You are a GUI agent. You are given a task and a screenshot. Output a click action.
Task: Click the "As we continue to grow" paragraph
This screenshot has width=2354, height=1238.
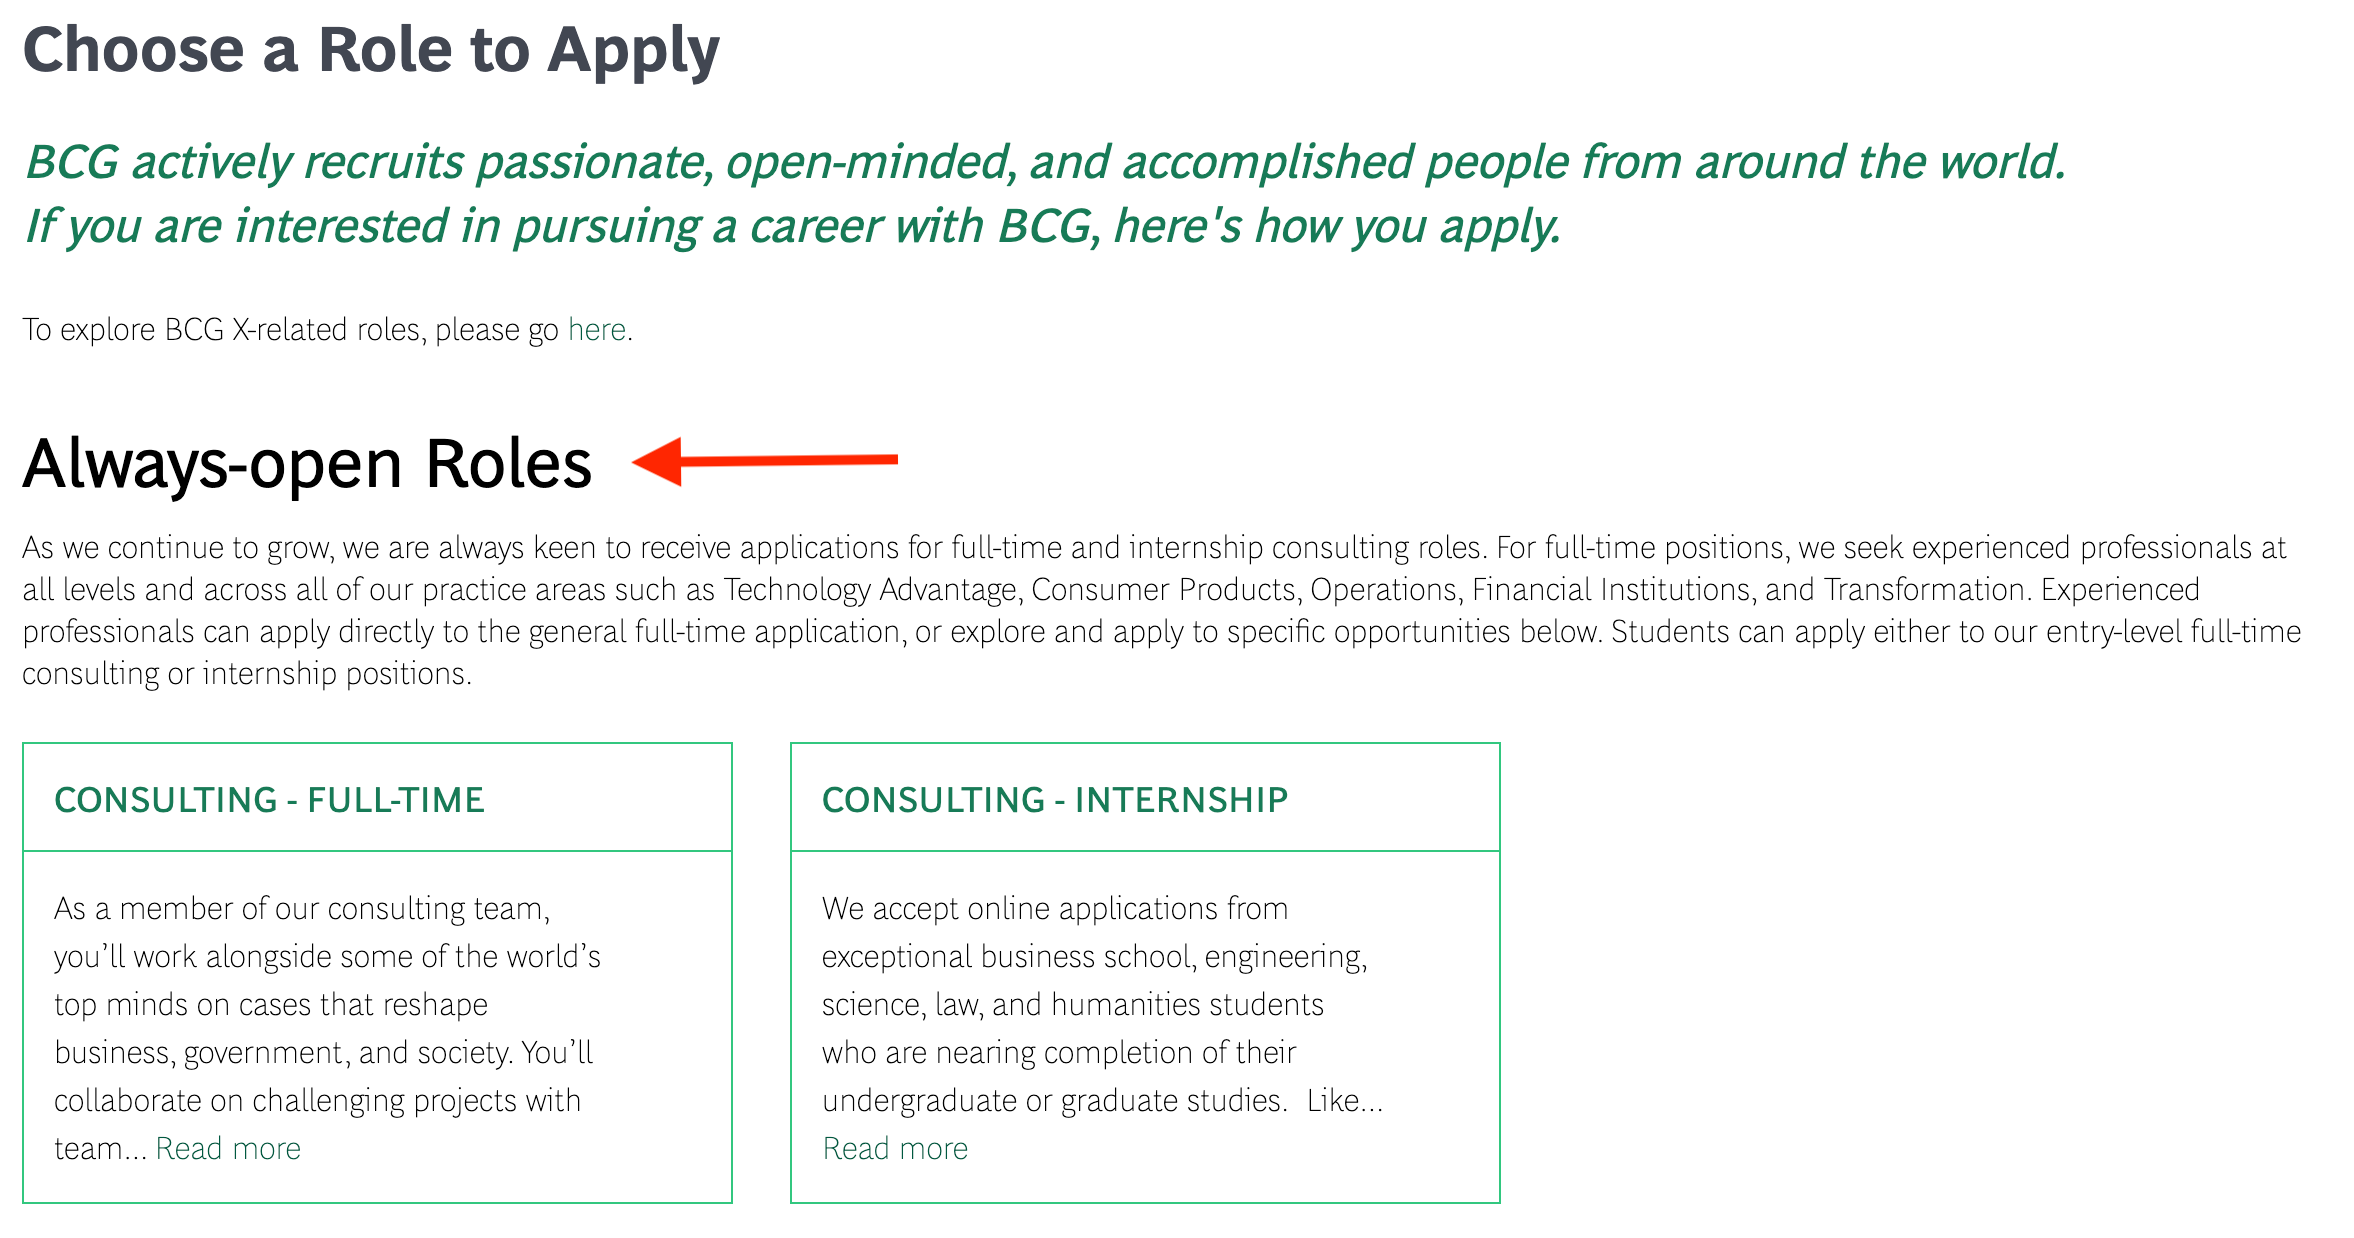point(1162,610)
